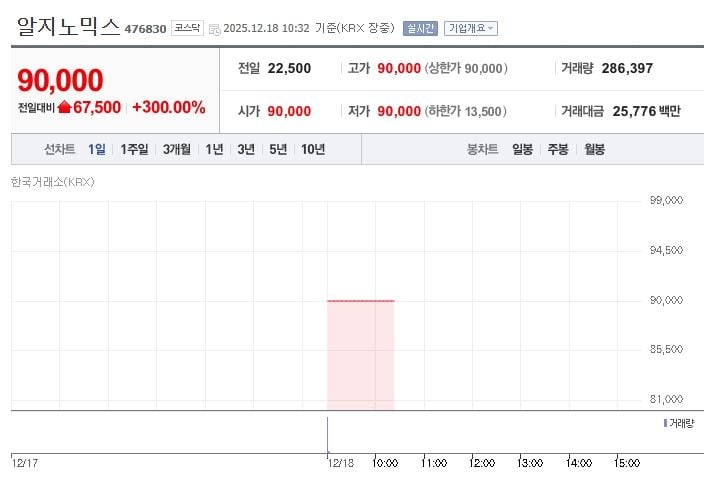This screenshot has height=492, width=704.
Task: Click the volume bar at 12/18 open
Action: pyautogui.click(x=327, y=435)
